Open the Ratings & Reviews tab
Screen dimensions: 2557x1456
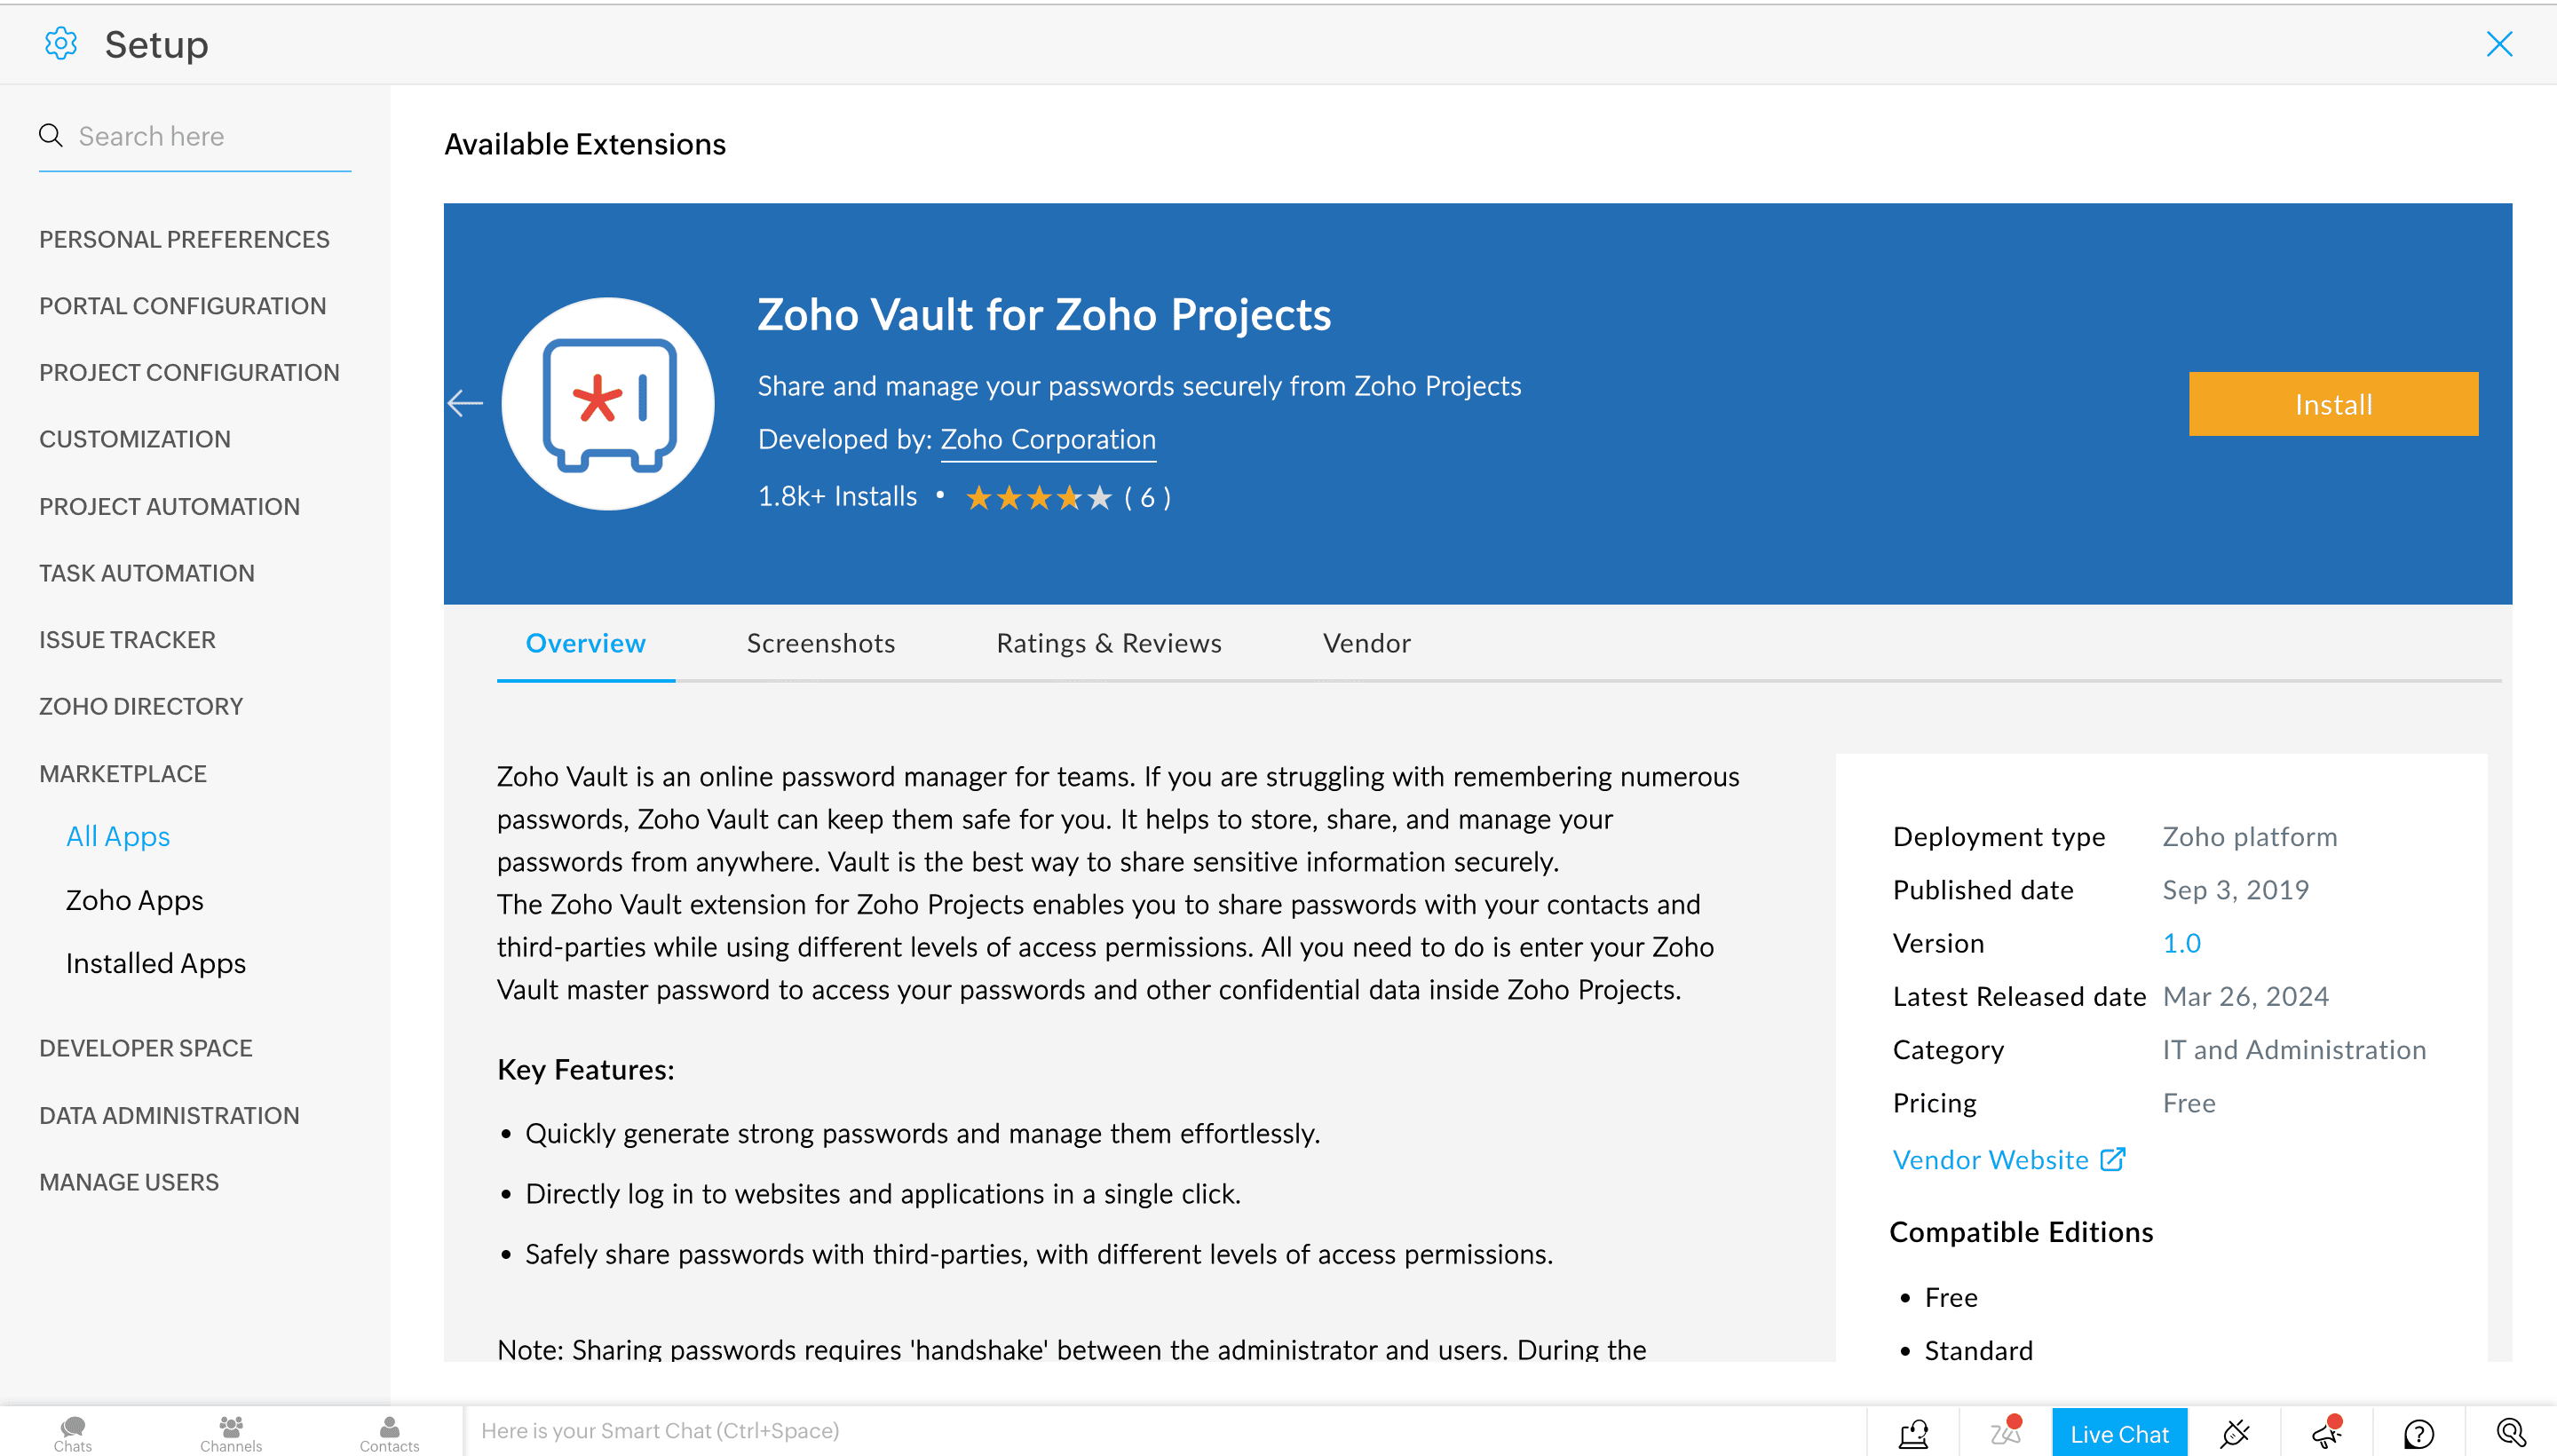pos(1109,643)
